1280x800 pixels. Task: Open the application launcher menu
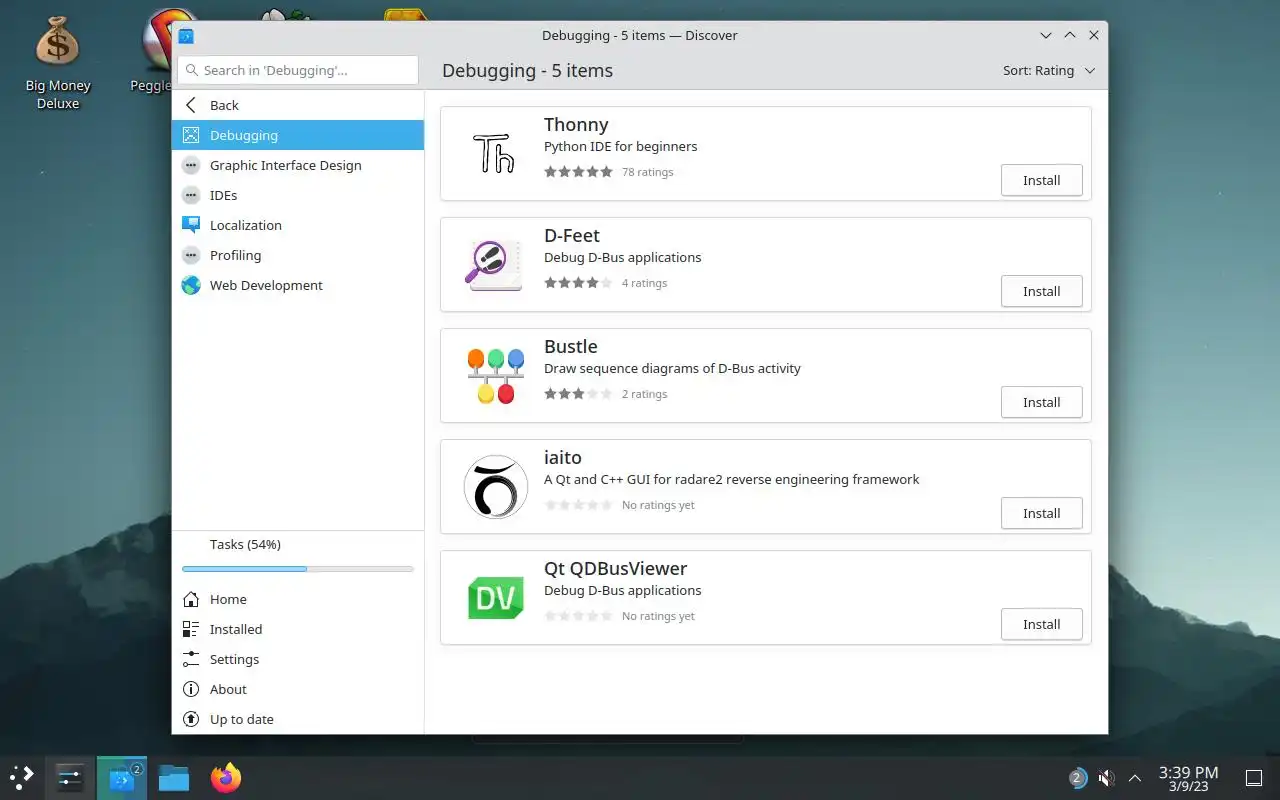pyautogui.click(x=22, y=777)
